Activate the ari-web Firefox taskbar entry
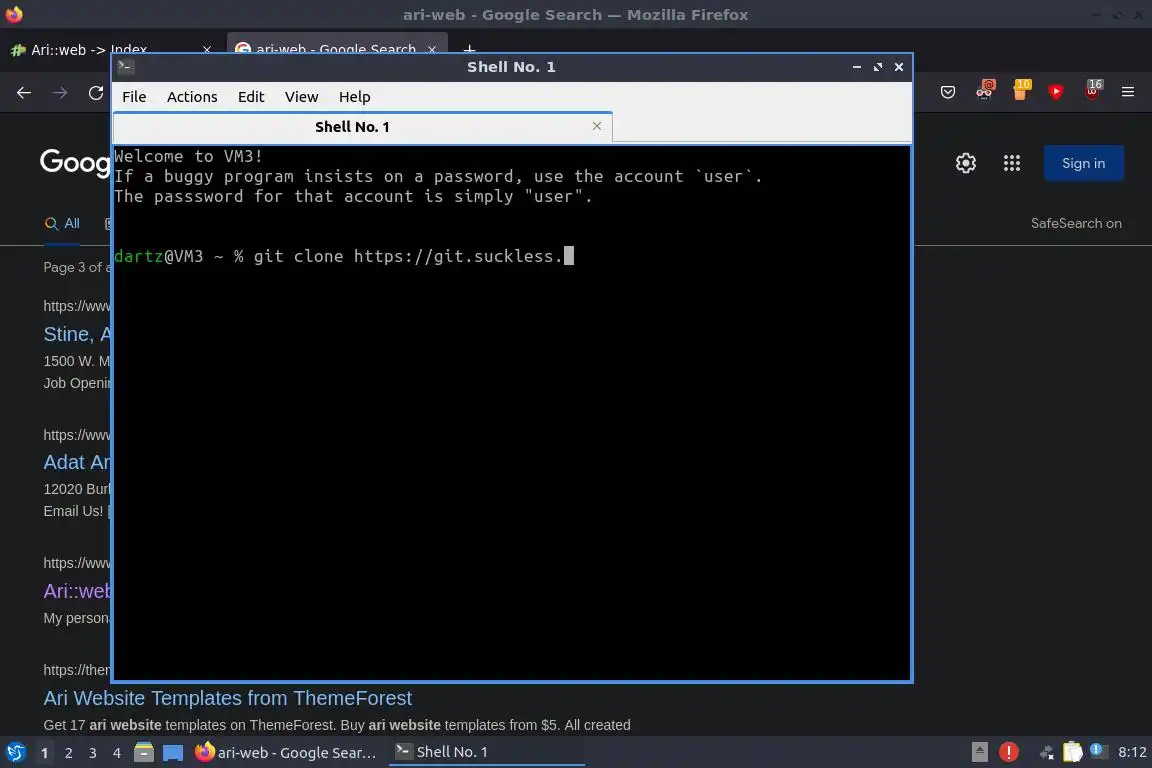The image size is (1152, 768). tap(286, 753)
